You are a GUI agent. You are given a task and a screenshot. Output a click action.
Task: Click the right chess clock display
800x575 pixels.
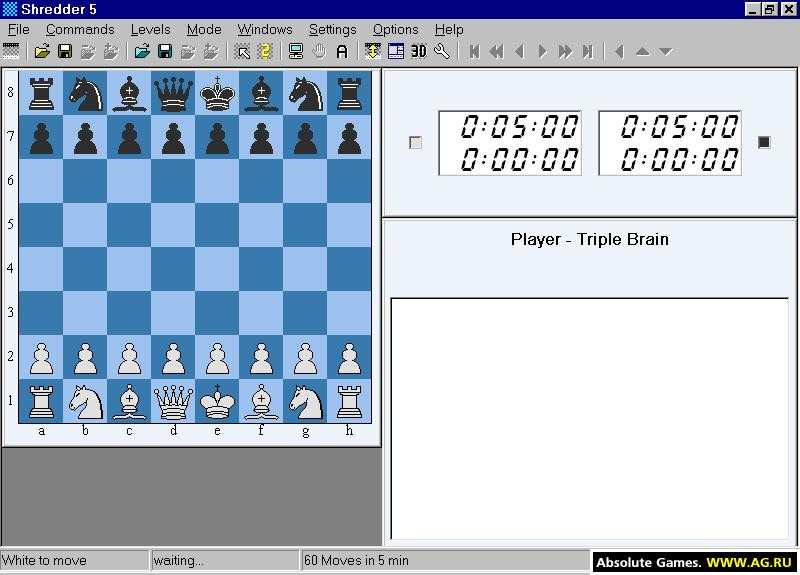pos(670,143)
